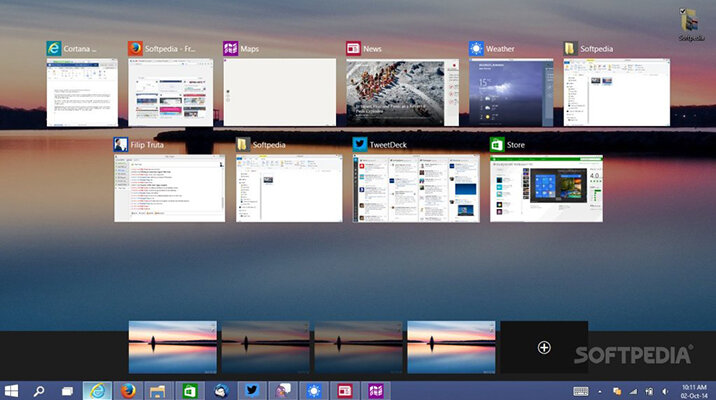Switch to the Filip Truta chat thumbnail
The image size is (716, 400).
(x=169, y=188)
